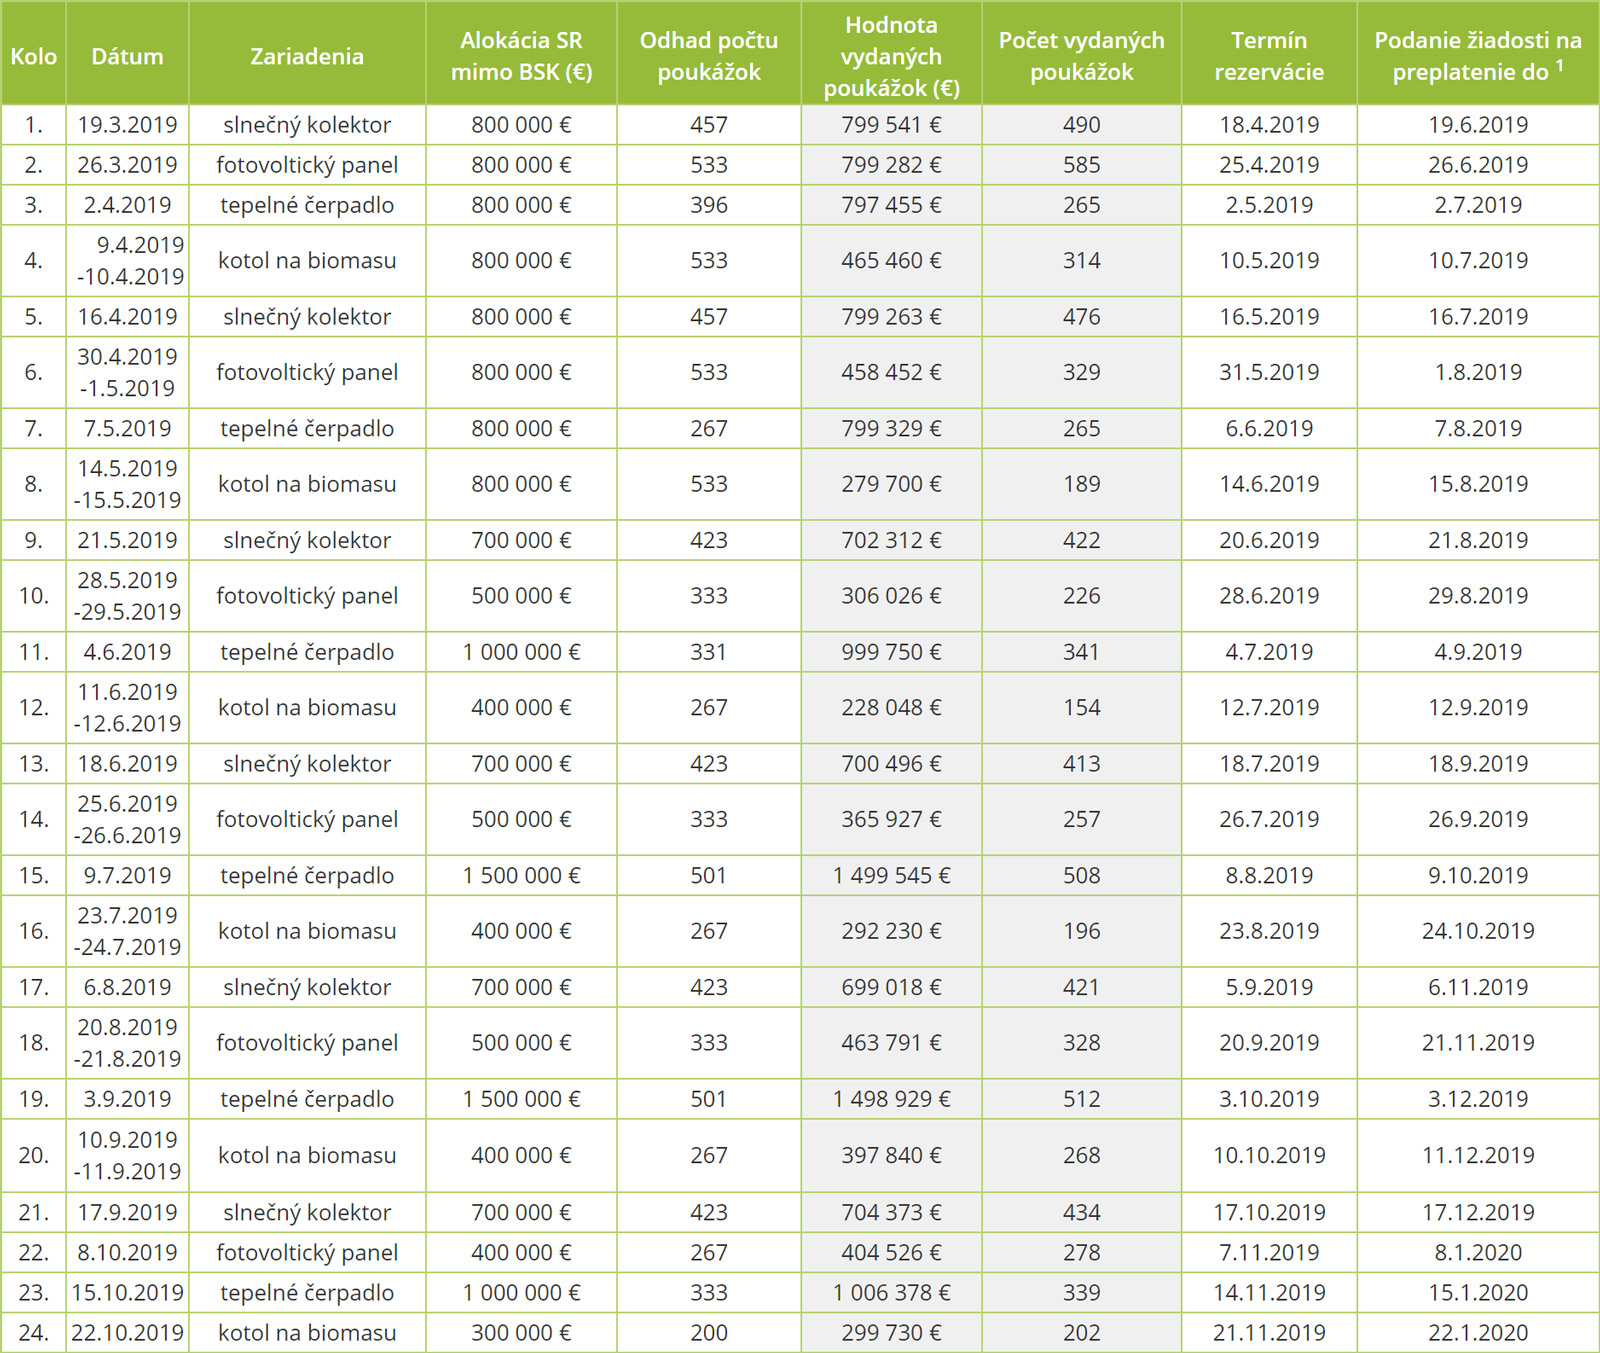The image size is (1600, 1353).
Task: Select the round number '24.'
Action: point(33,1332)
